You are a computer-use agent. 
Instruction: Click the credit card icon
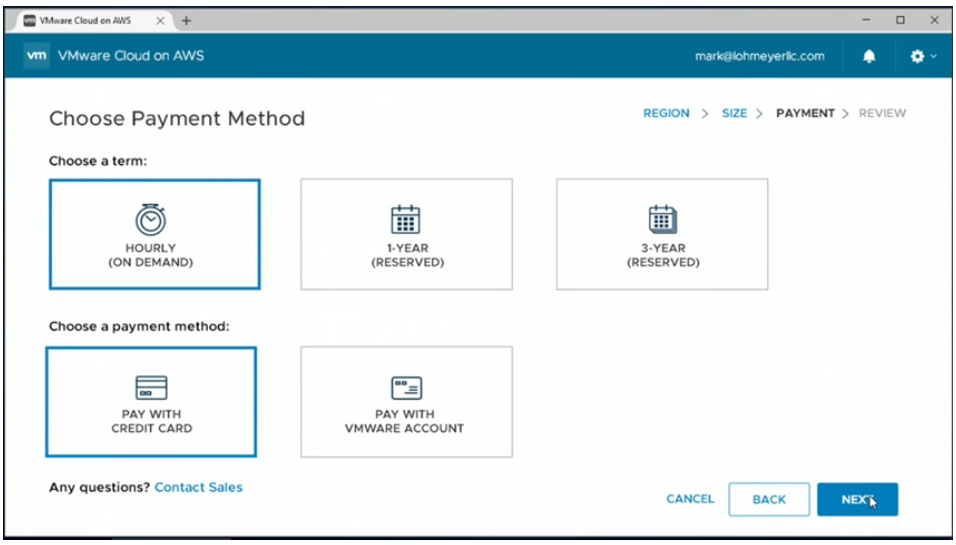pyautogui.click(x=151, y=388)
